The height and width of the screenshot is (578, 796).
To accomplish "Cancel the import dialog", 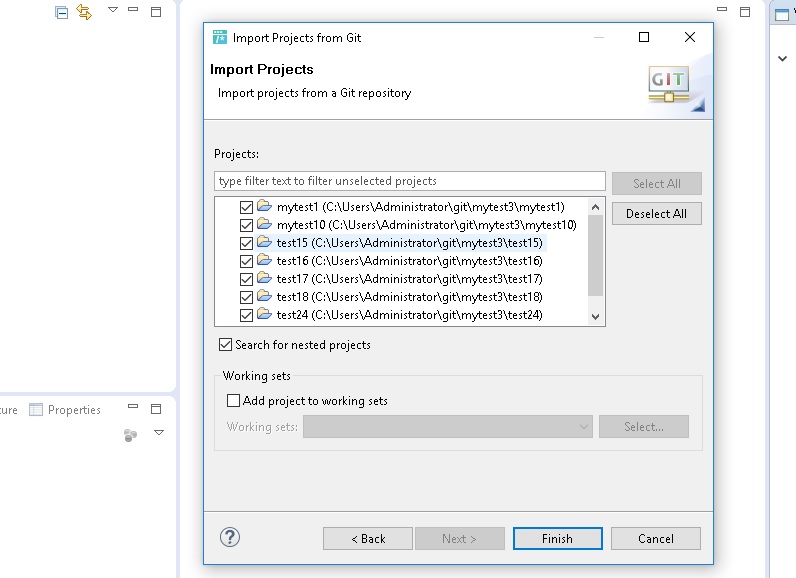I will (x=656, y=539).
